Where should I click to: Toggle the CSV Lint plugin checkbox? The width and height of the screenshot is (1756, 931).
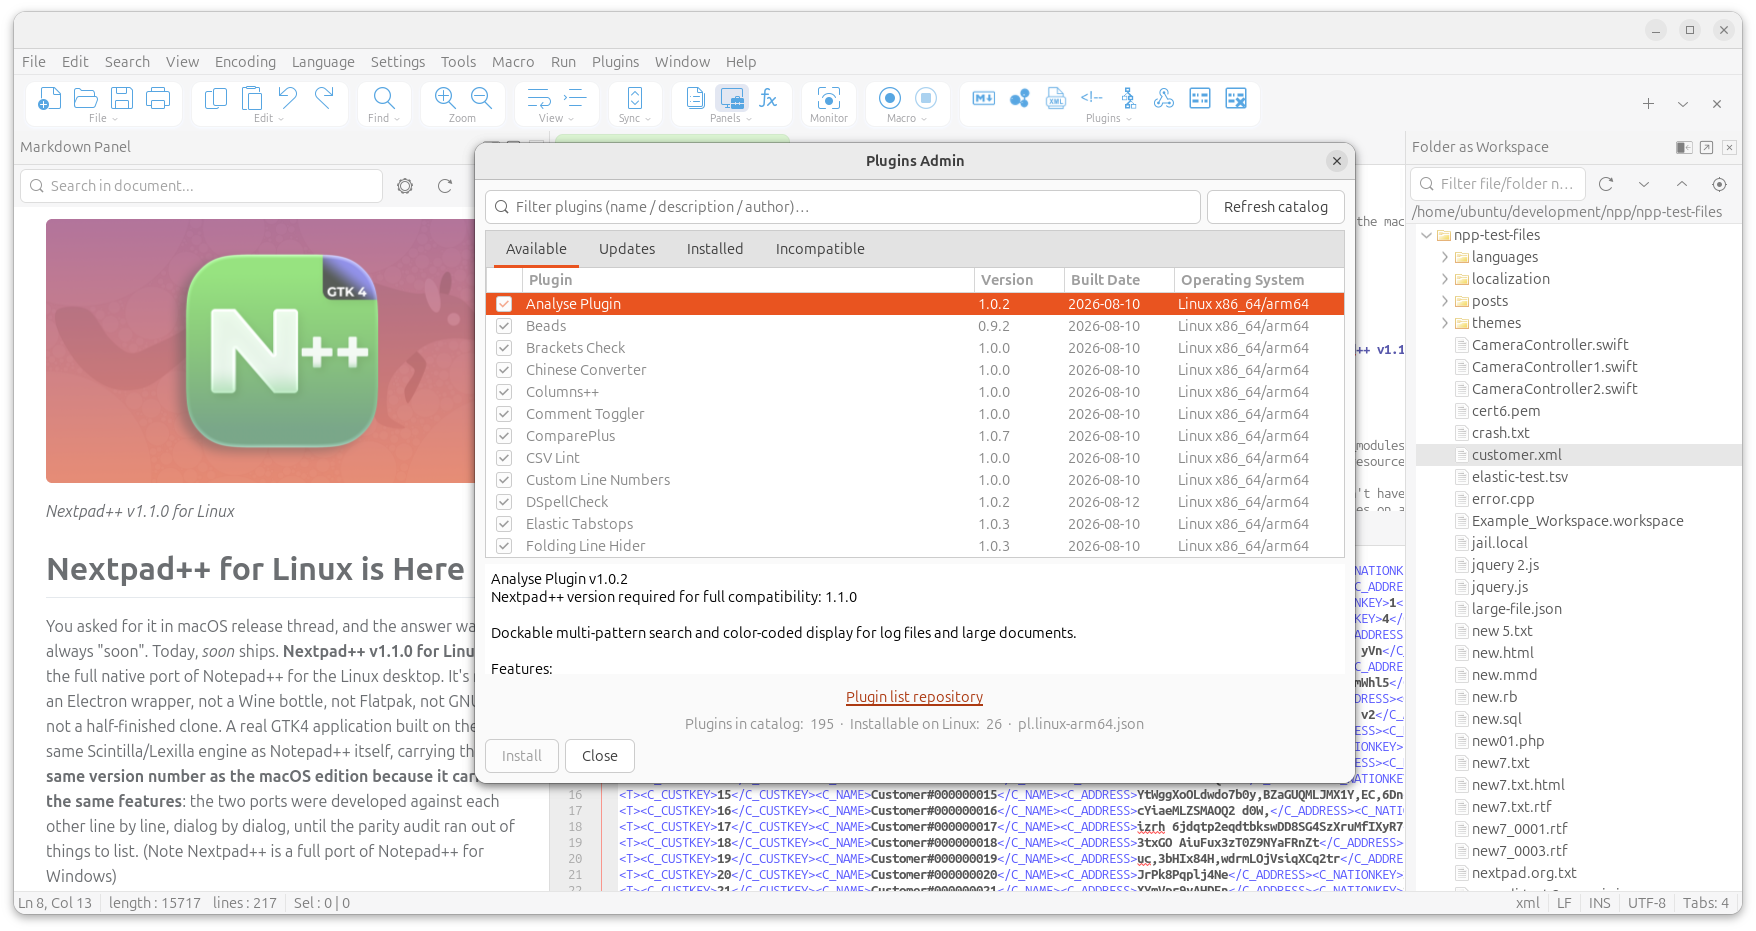[504, 458]
